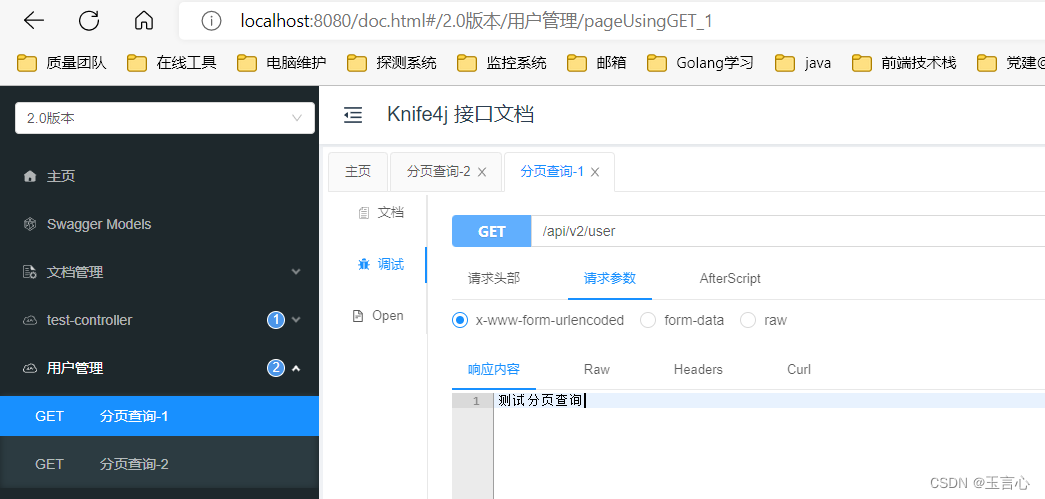Open the 文档 side tab
The image size is (1045, 499).
[381, 213]
